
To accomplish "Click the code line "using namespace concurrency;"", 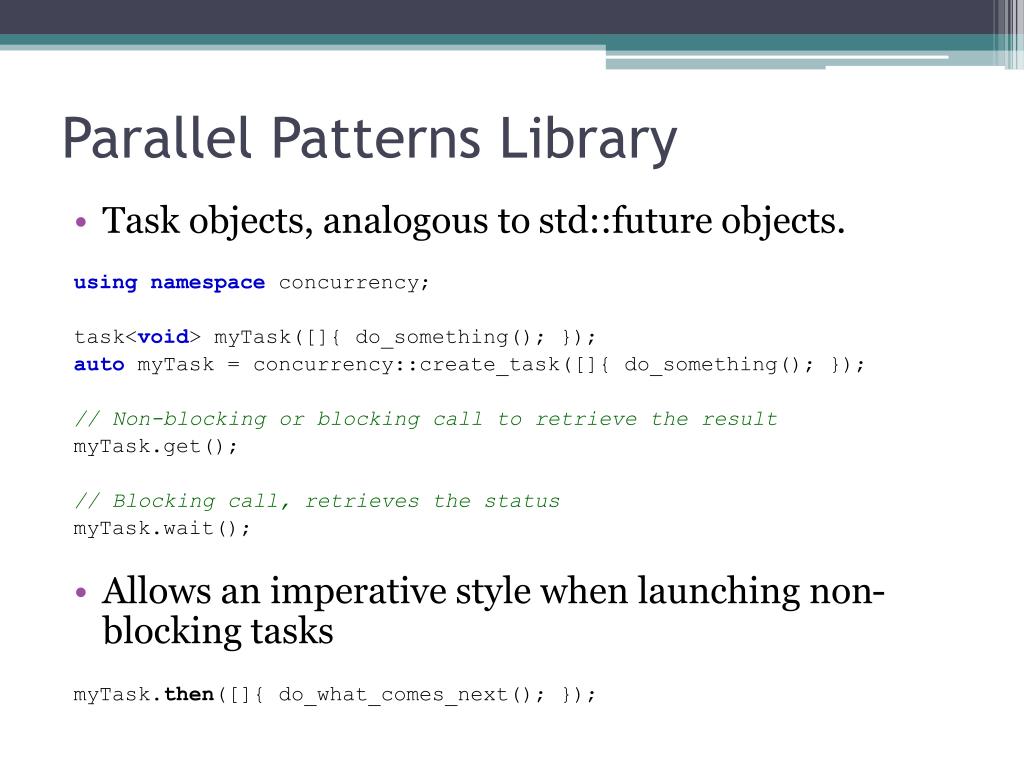I will click(x=251, y=283).
